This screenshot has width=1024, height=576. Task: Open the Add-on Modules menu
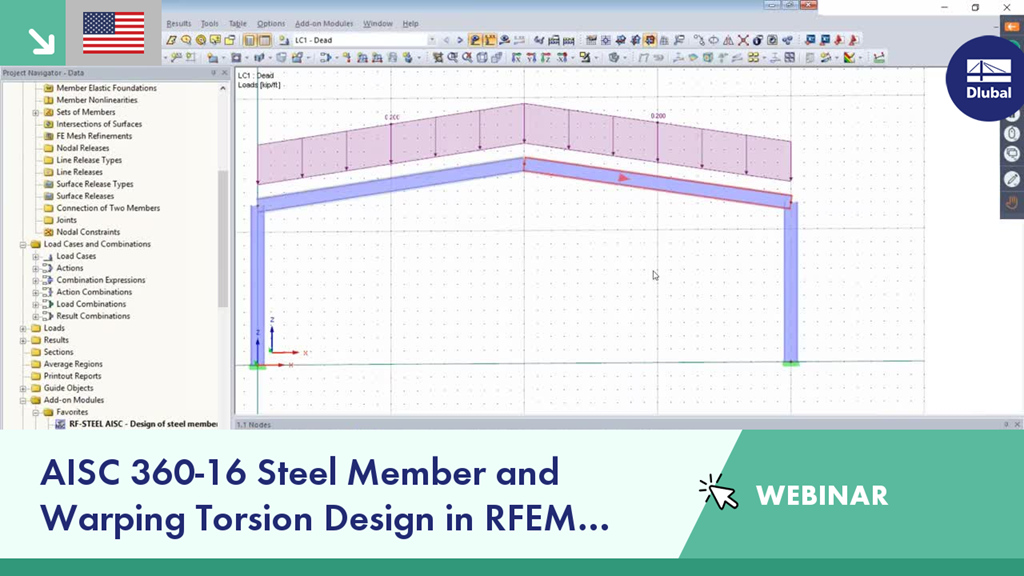pos(324,24)
